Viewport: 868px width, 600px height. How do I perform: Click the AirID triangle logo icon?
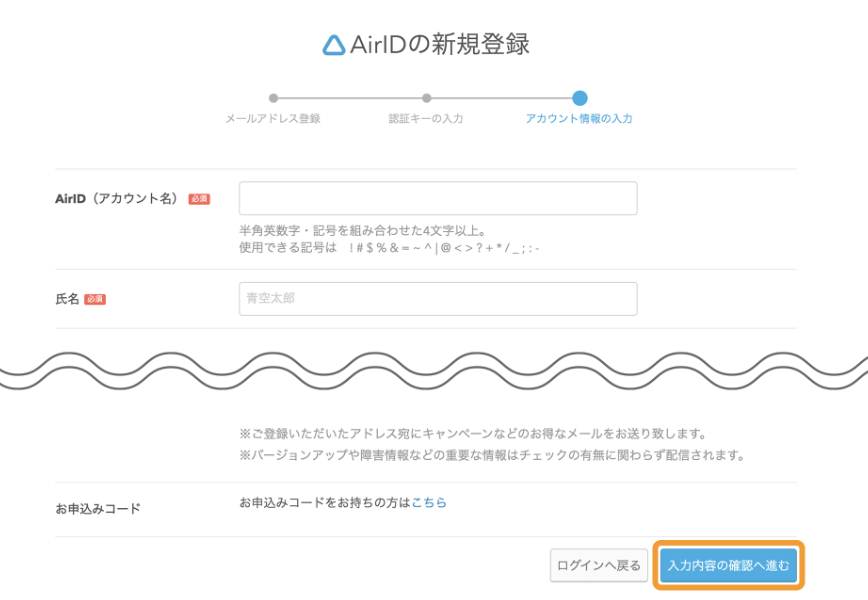pos(334,45)
